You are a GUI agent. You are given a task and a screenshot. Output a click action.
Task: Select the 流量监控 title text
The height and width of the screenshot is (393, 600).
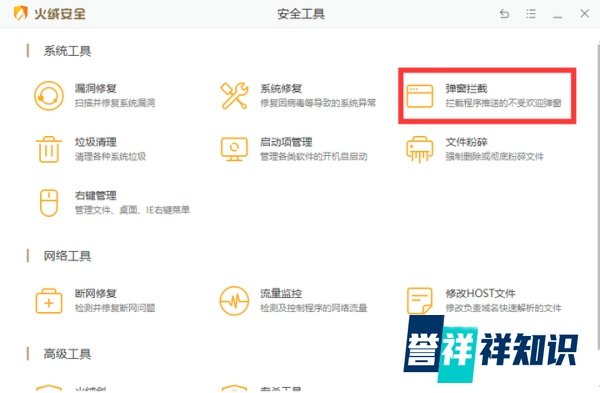tap(281, 294)
